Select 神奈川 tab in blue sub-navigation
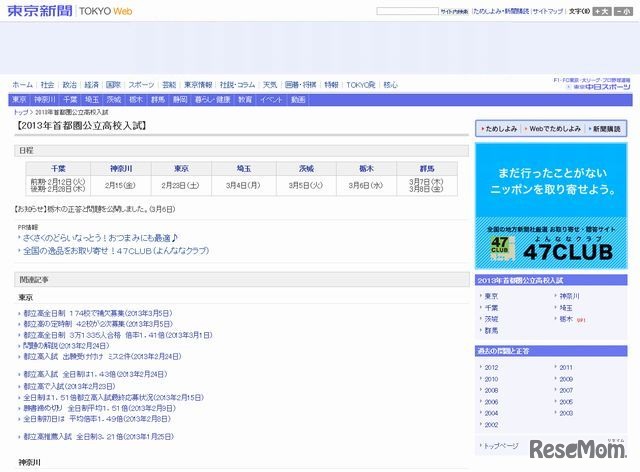Screen dimensions: 640x472 (44, 99)
